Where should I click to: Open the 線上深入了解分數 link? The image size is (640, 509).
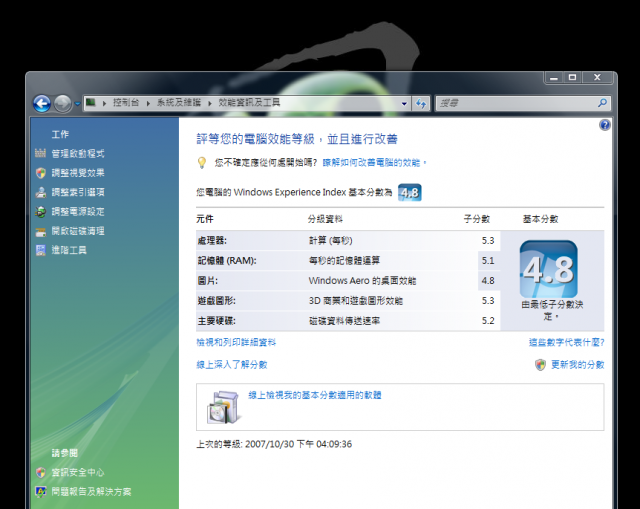click(x=232, y=365)
